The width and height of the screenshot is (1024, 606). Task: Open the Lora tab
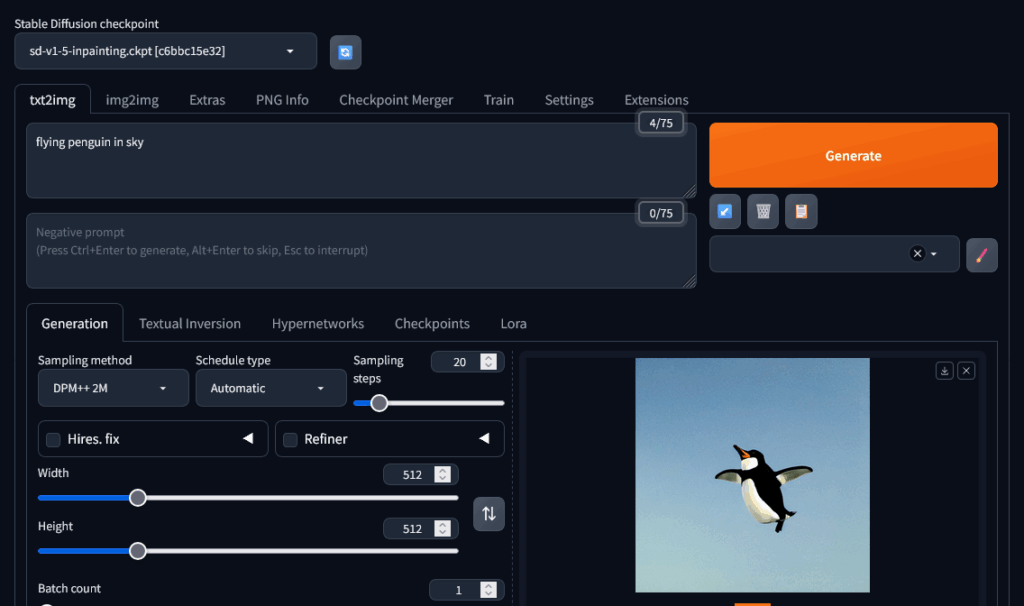point(513,324)
